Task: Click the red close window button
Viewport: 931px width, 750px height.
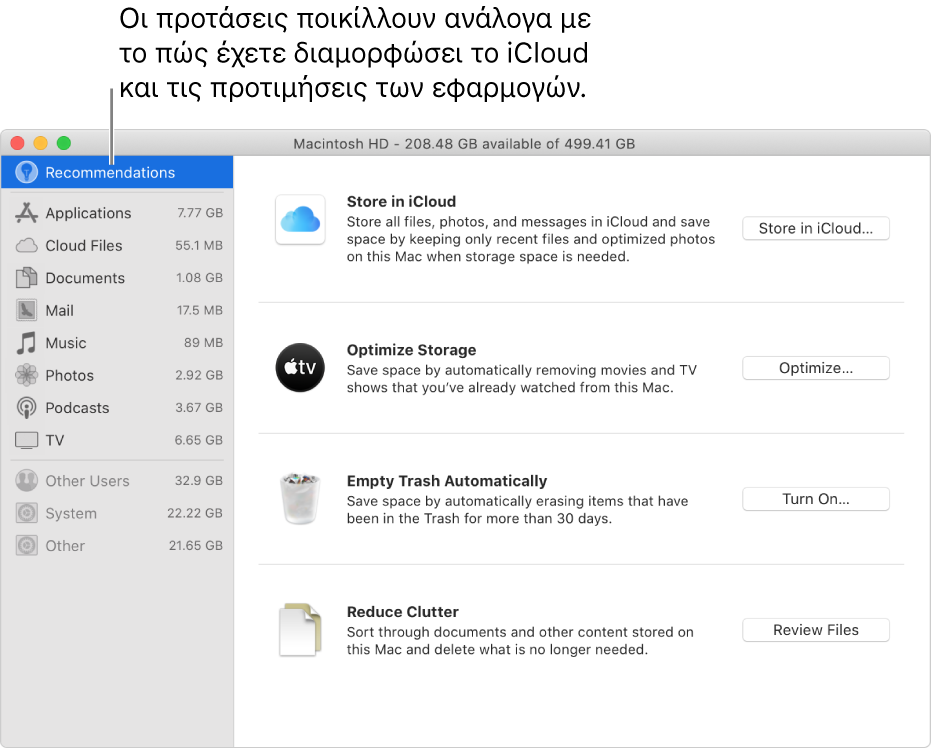Action: pyautogui.click(x=17, y=143)
